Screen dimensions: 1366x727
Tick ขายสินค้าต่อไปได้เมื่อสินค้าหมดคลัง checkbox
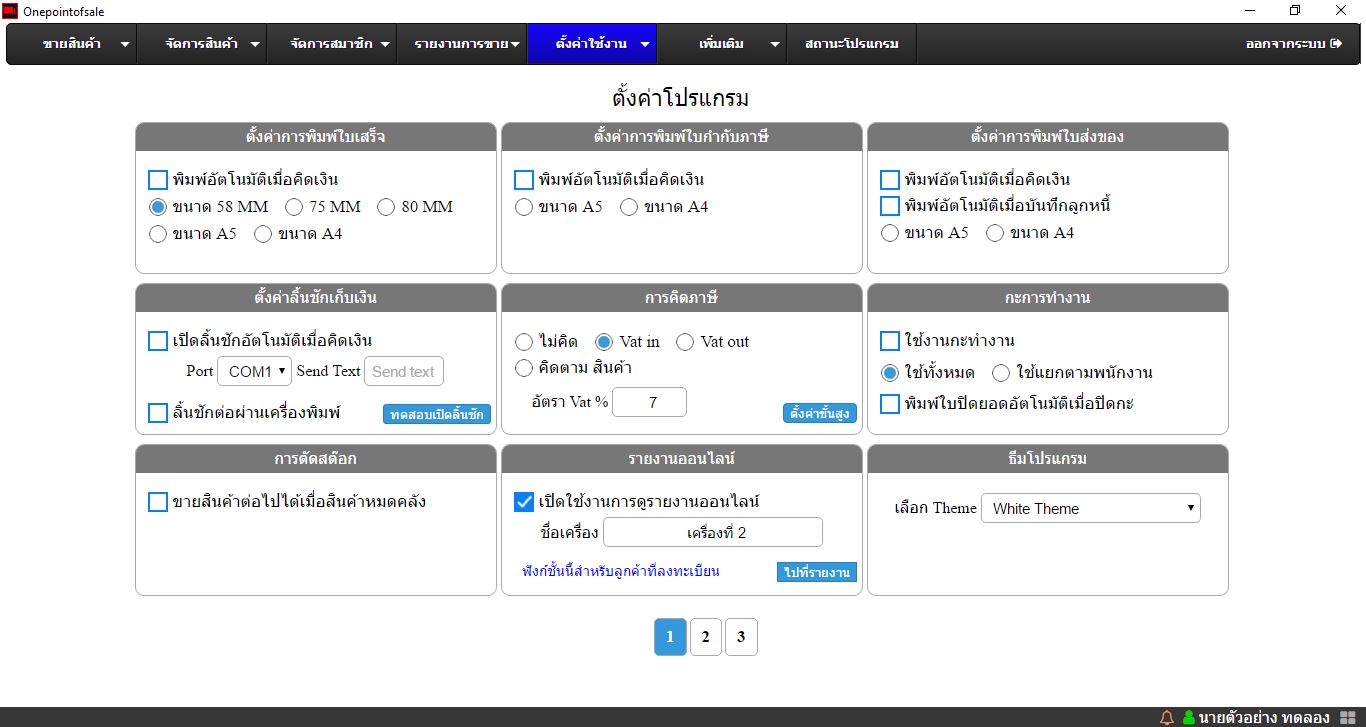point(158,502)
